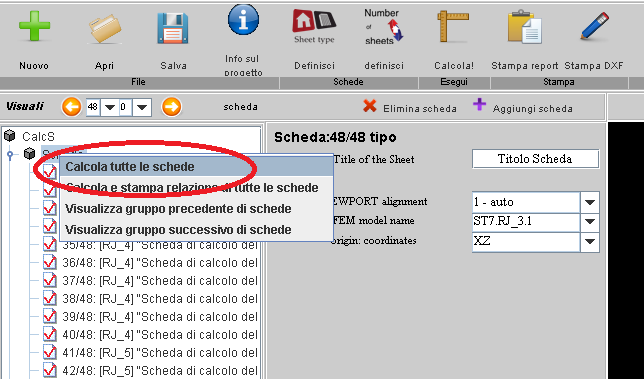
Task: Click the 'scheda' label in navigation bar
Action: pos(241,107)
